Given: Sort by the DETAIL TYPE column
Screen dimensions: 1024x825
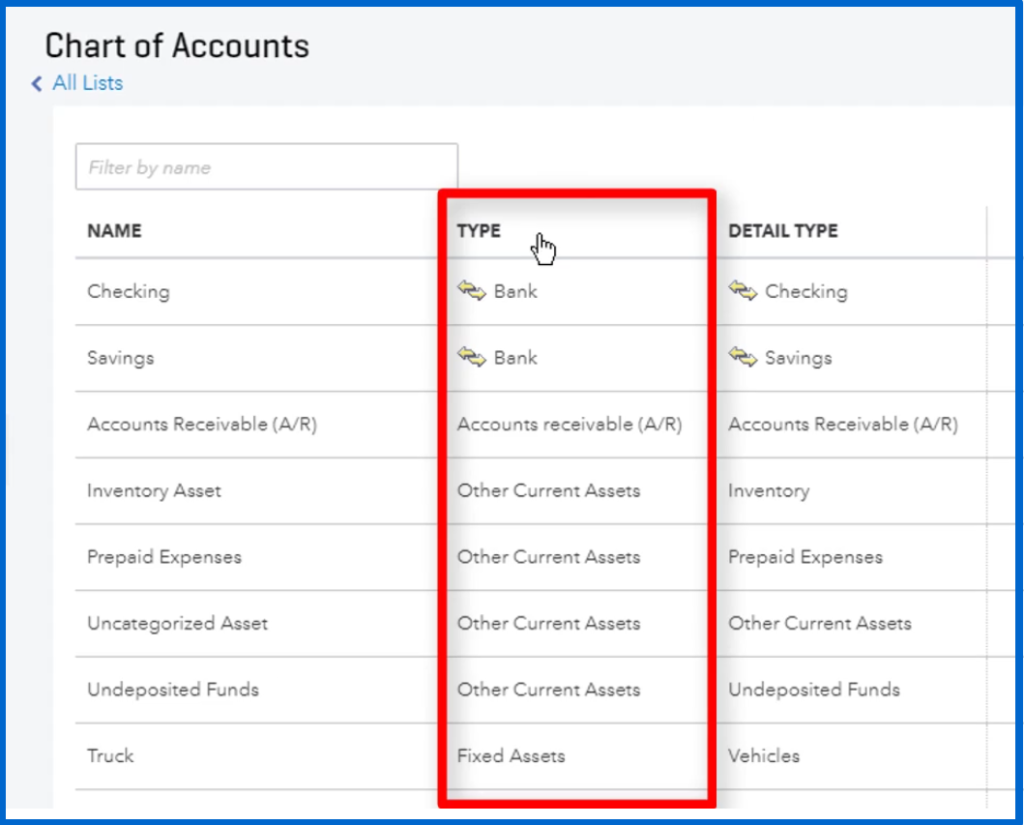Looking at the screenshot, I should (782, 230).
